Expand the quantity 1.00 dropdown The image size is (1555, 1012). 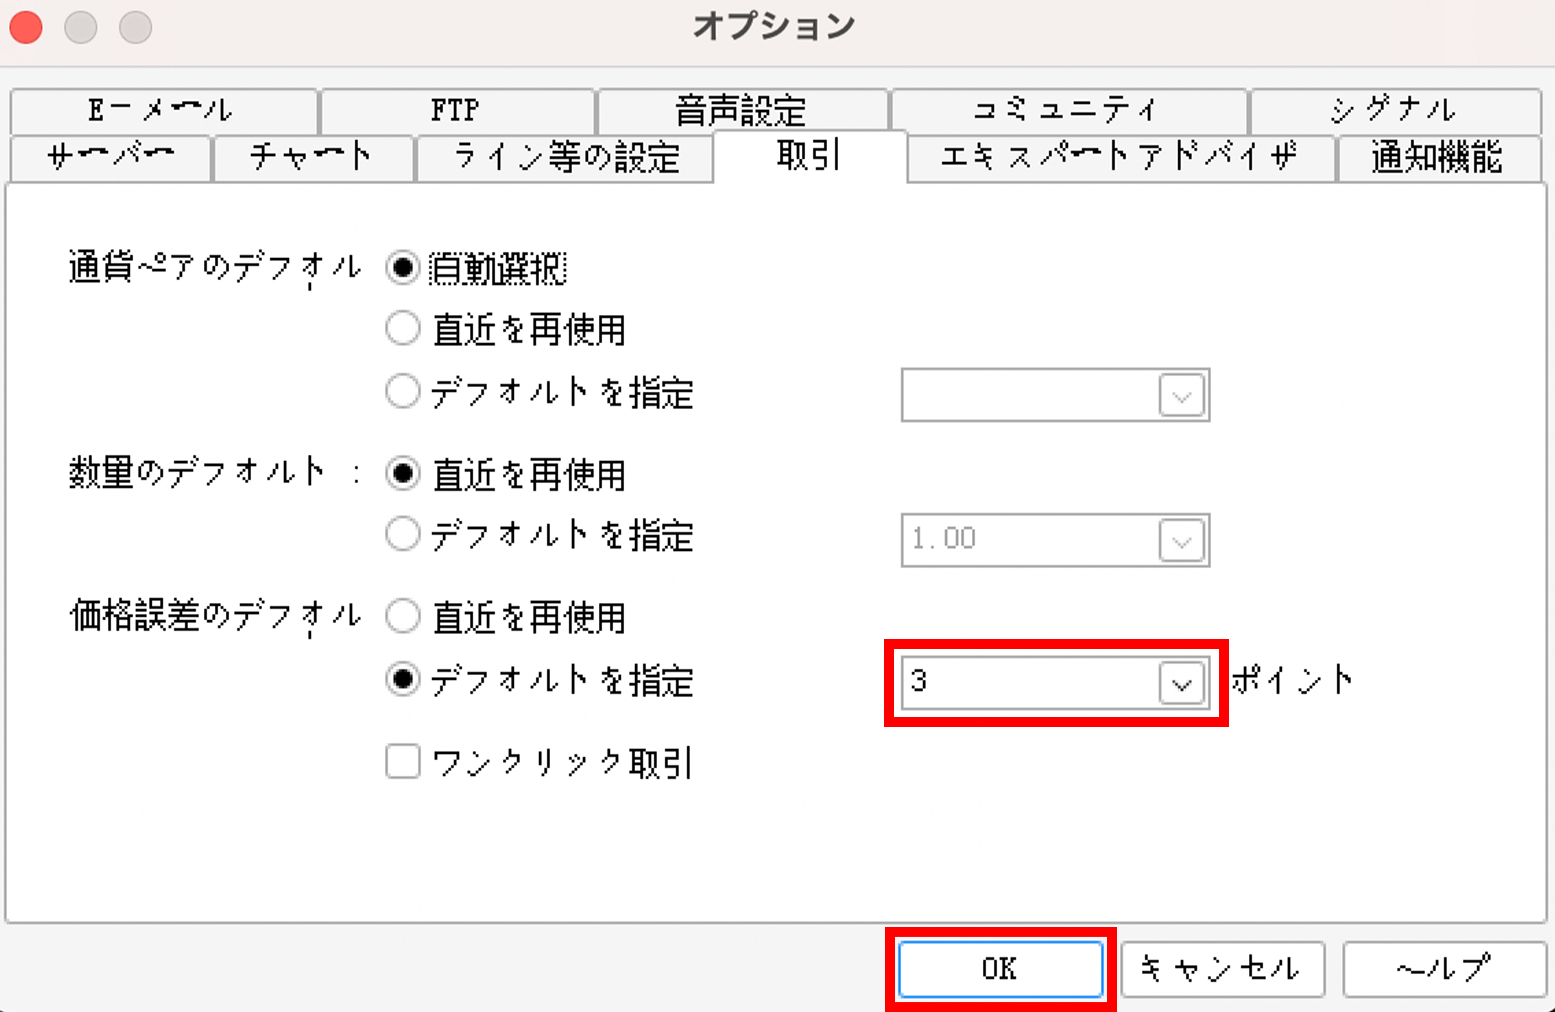[1181, 541]
